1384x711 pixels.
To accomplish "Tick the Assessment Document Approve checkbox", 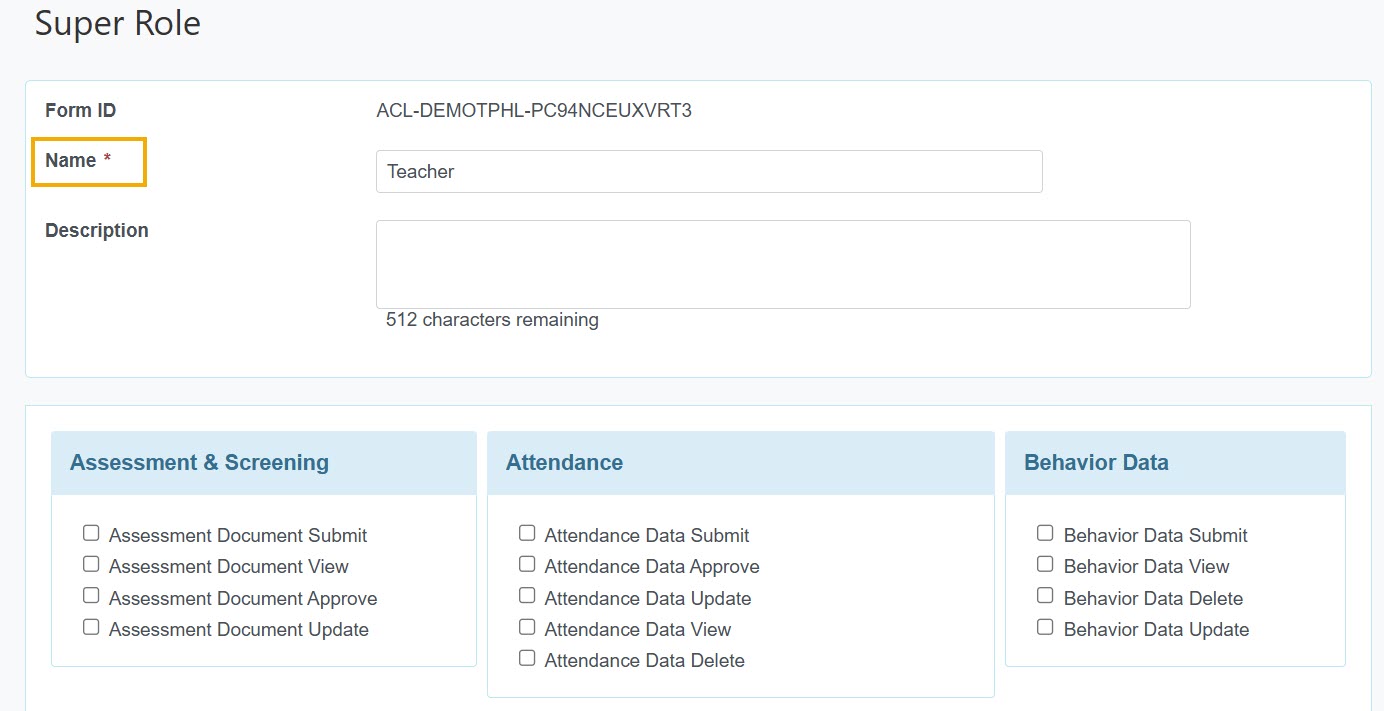I will [91, 596].
